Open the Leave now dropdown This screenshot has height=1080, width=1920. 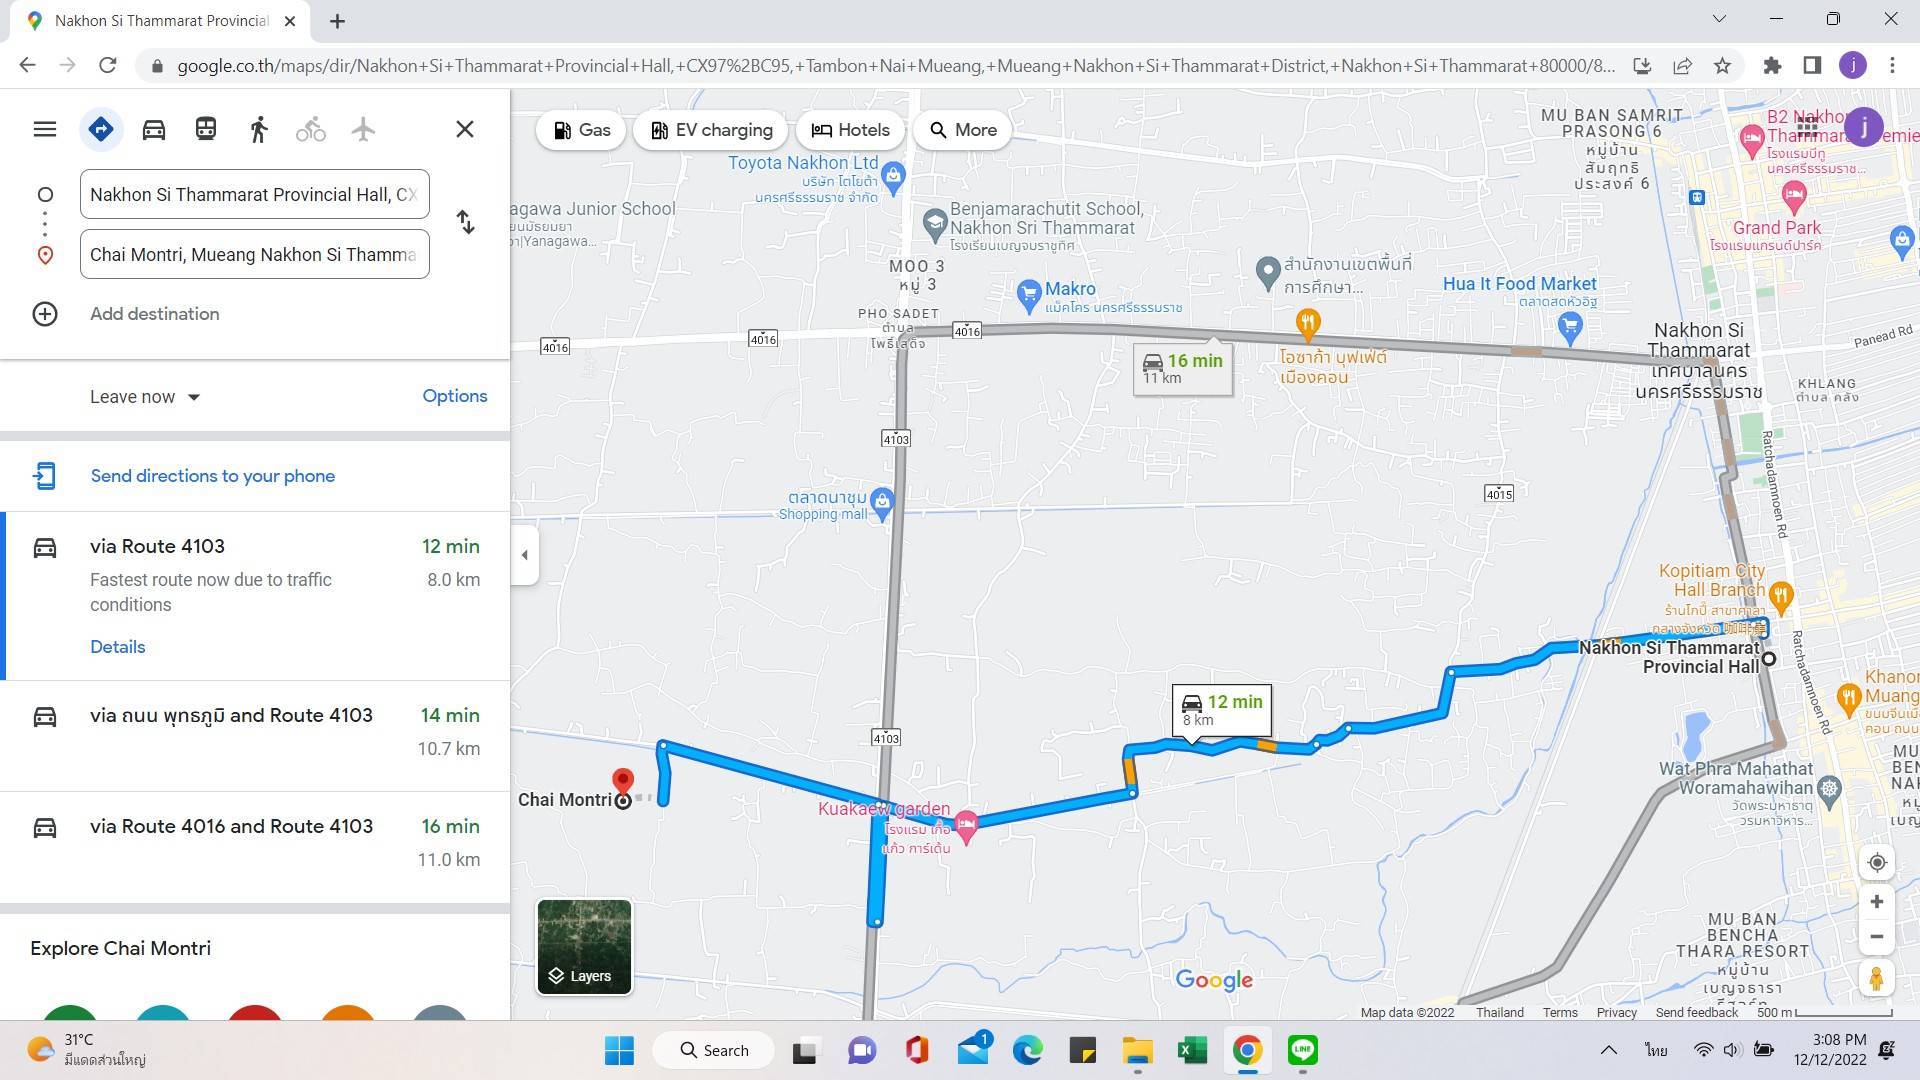(145, 397)
